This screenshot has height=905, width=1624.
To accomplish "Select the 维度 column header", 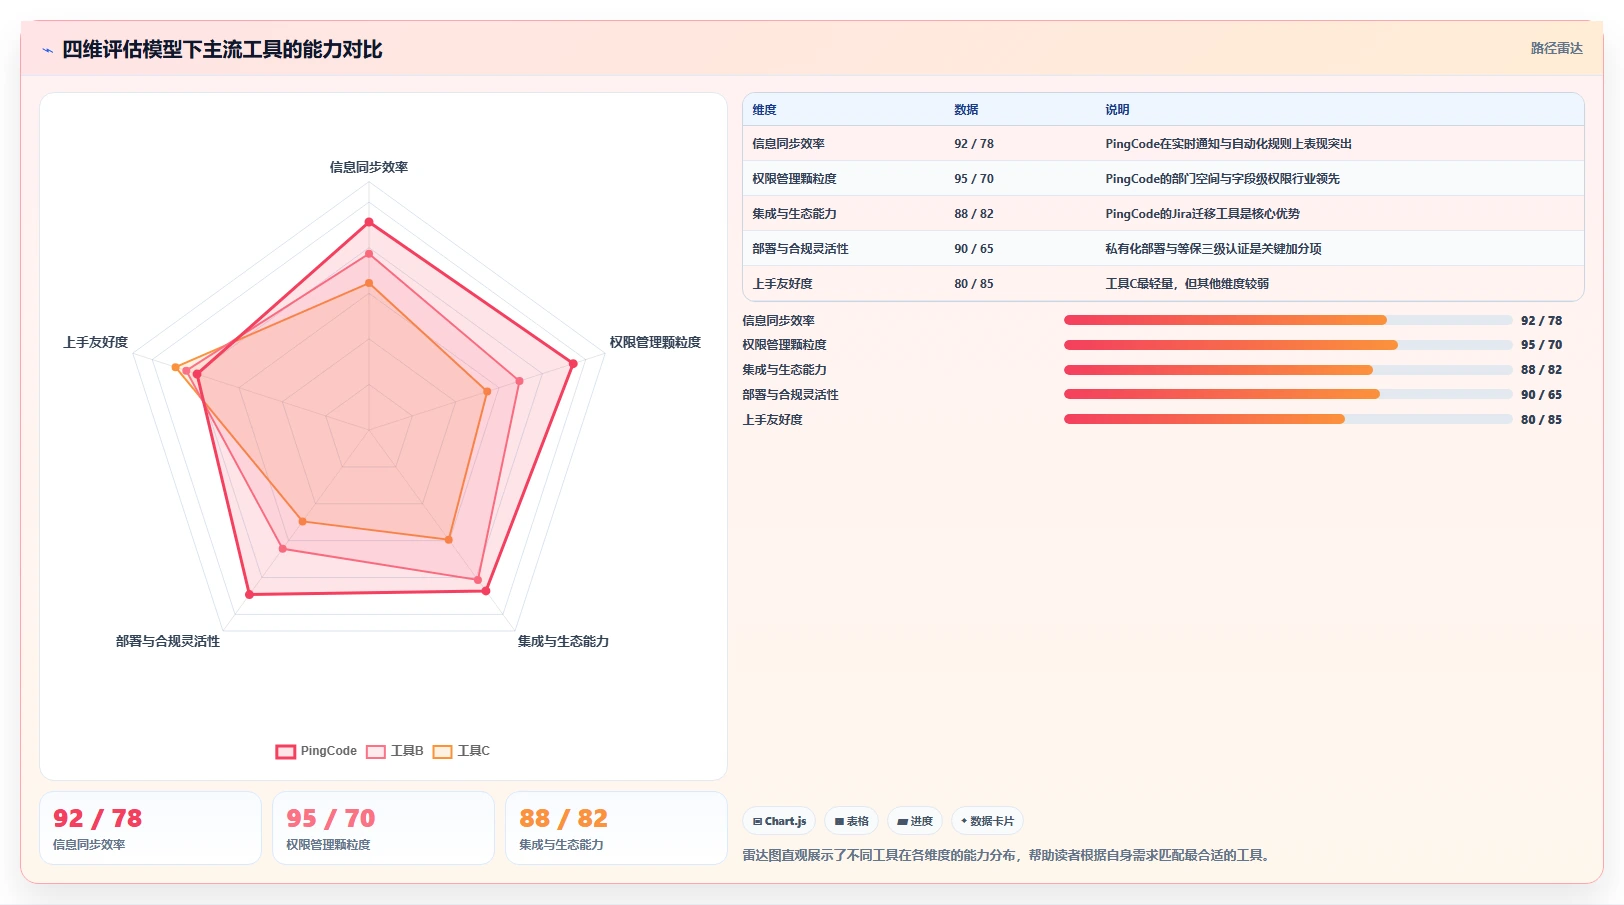I will coord(765,110).
